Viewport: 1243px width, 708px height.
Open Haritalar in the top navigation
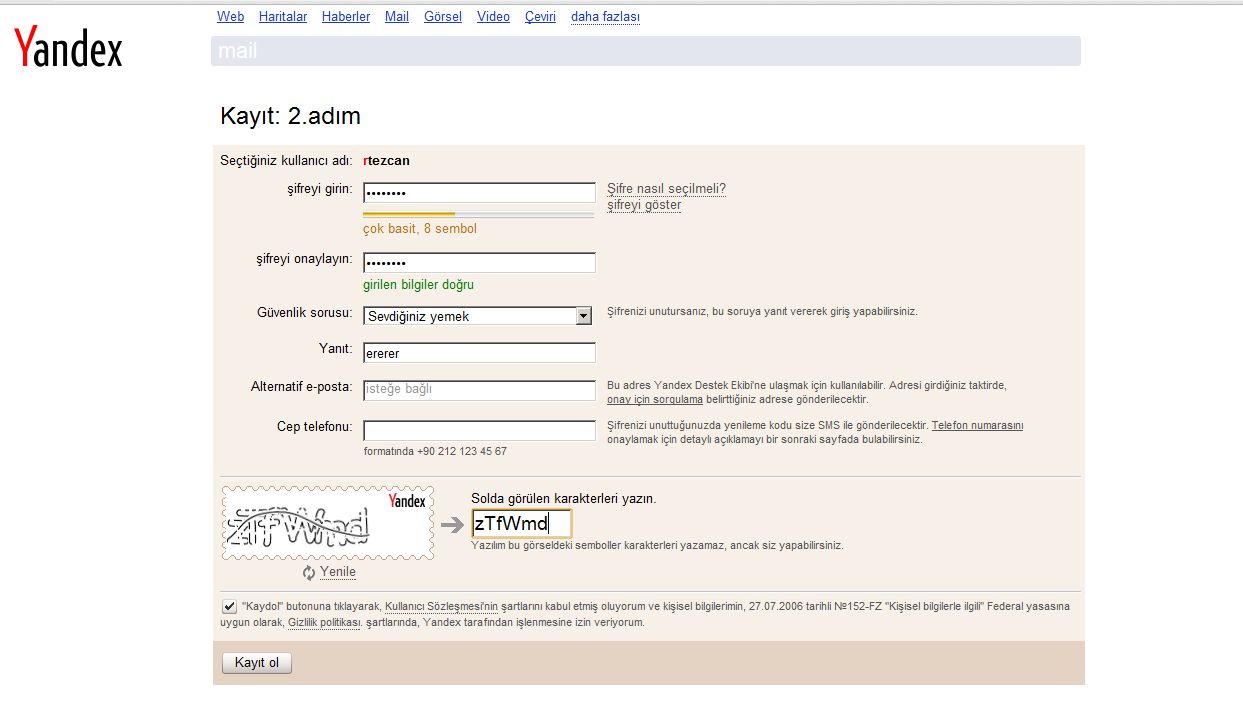coord(283,17)
